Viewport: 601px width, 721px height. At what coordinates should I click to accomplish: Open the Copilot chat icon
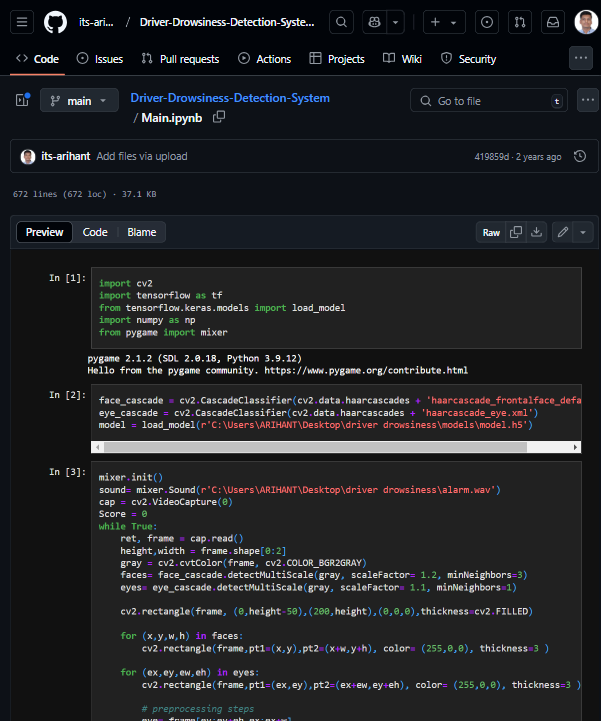point(376,22)
